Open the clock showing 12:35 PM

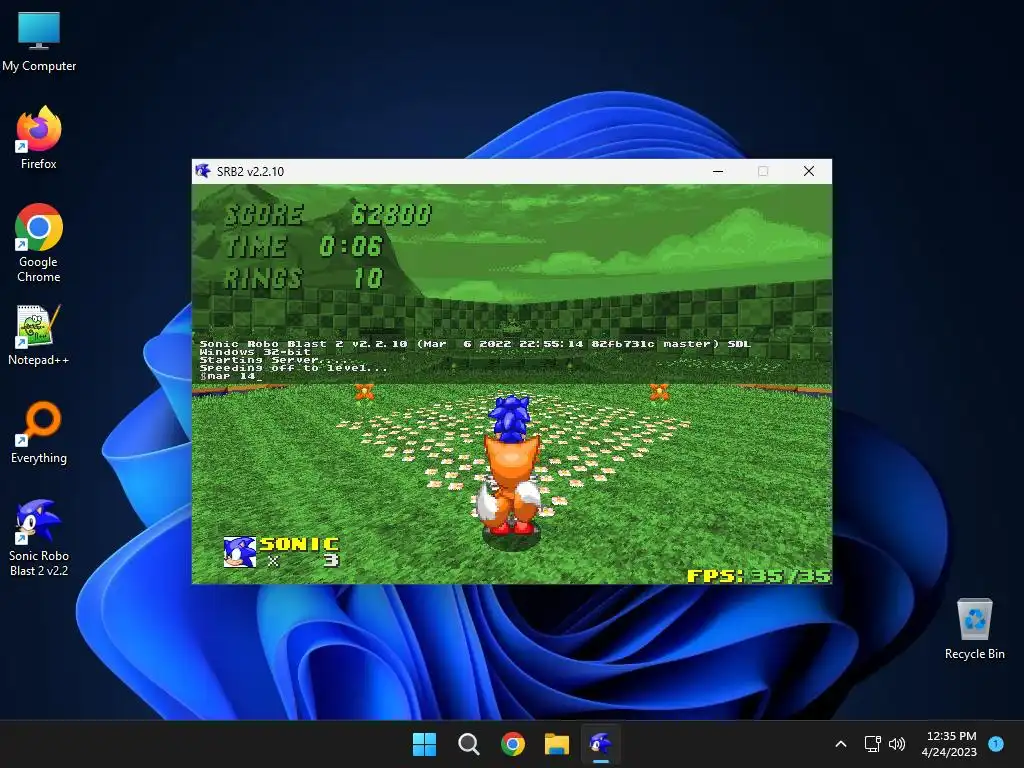point(949,744)
